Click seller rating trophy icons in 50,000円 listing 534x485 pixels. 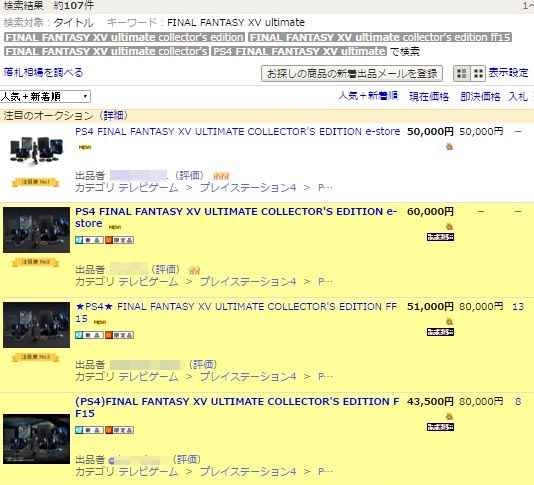click(x=221, y=176)
